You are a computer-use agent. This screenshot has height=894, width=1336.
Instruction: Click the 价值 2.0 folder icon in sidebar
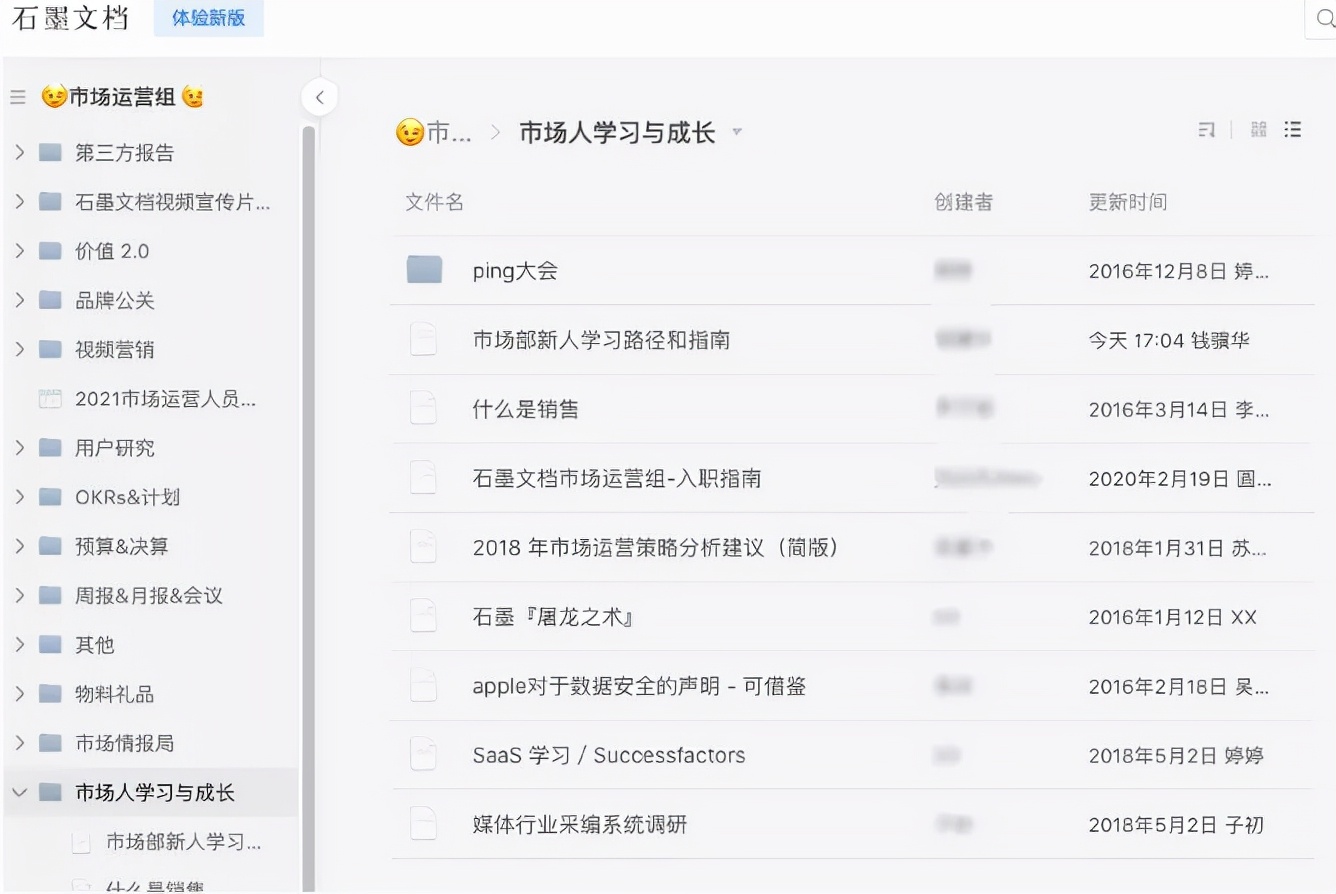coord(50,251)
